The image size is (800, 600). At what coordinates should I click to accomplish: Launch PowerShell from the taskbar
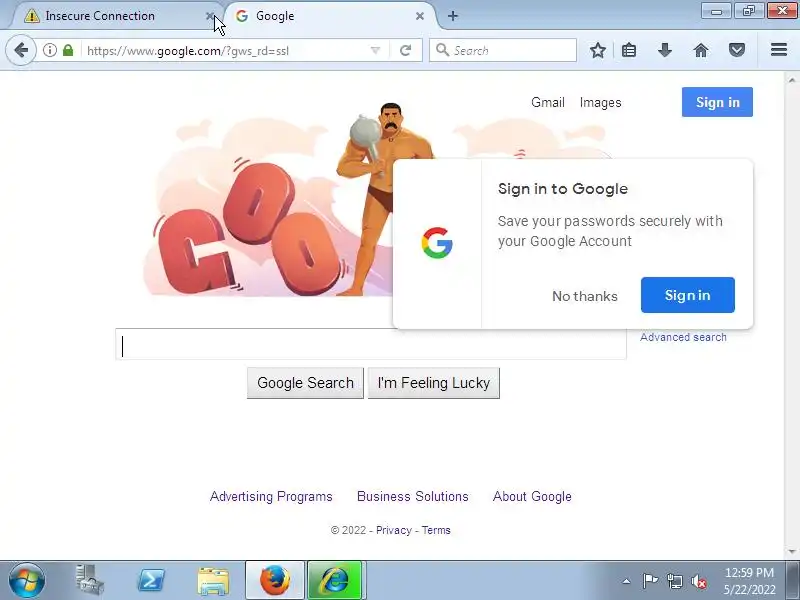point(152,581)
